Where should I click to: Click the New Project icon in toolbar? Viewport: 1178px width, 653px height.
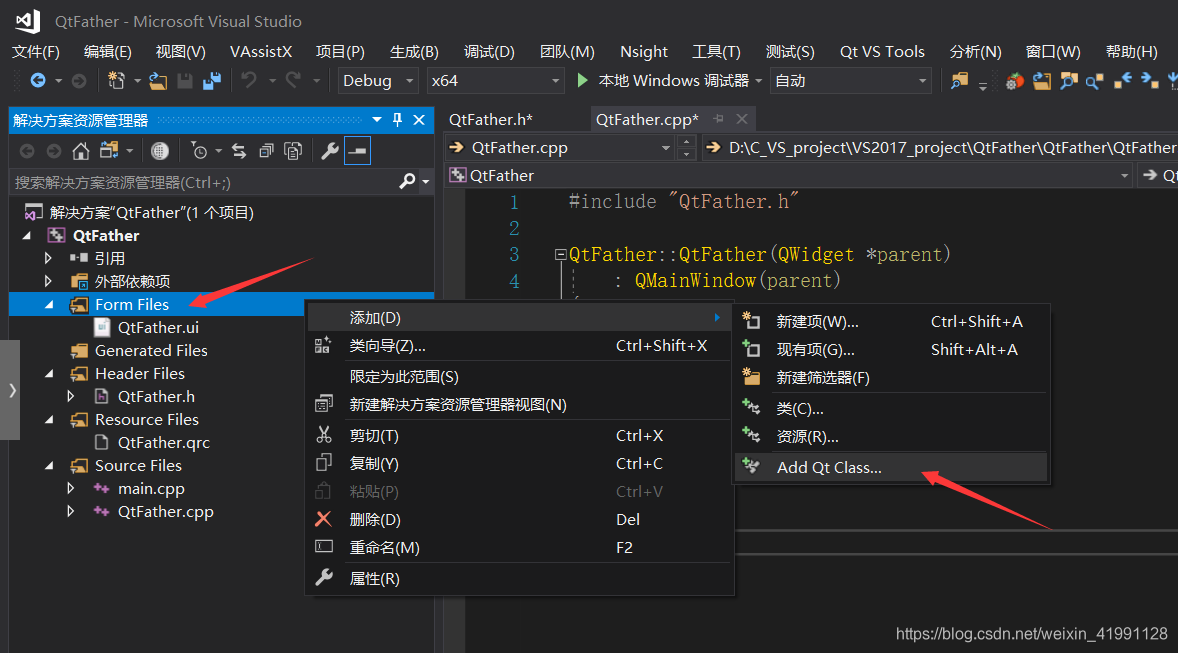116,80
